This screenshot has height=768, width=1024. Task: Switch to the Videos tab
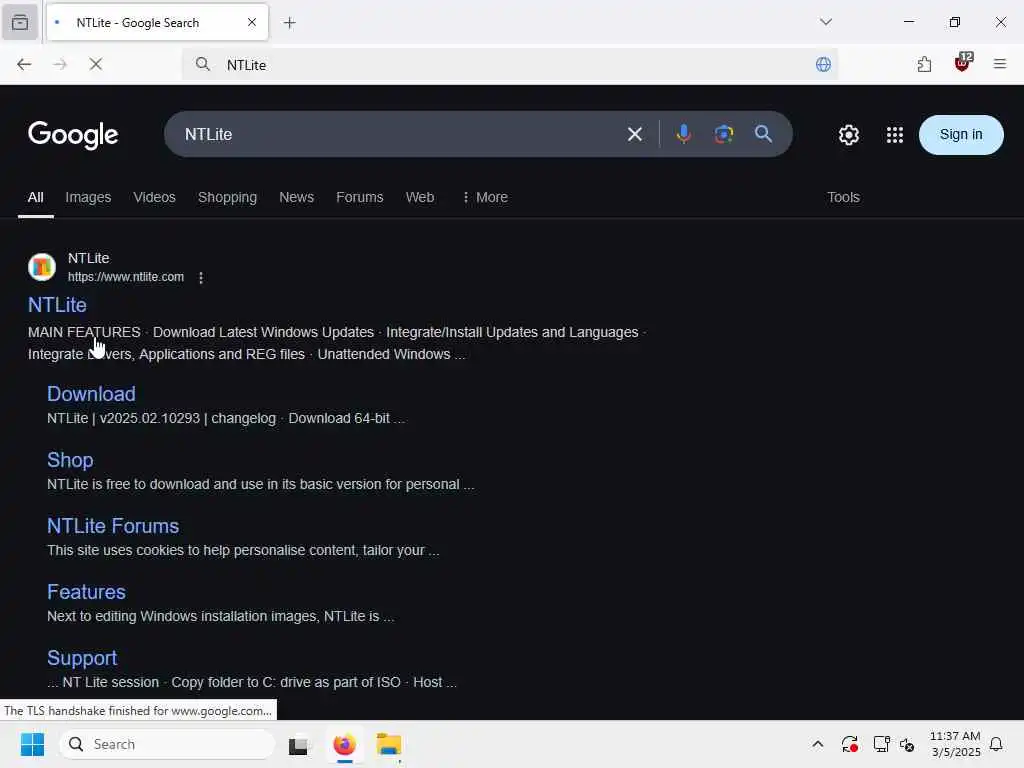[154, 197]
